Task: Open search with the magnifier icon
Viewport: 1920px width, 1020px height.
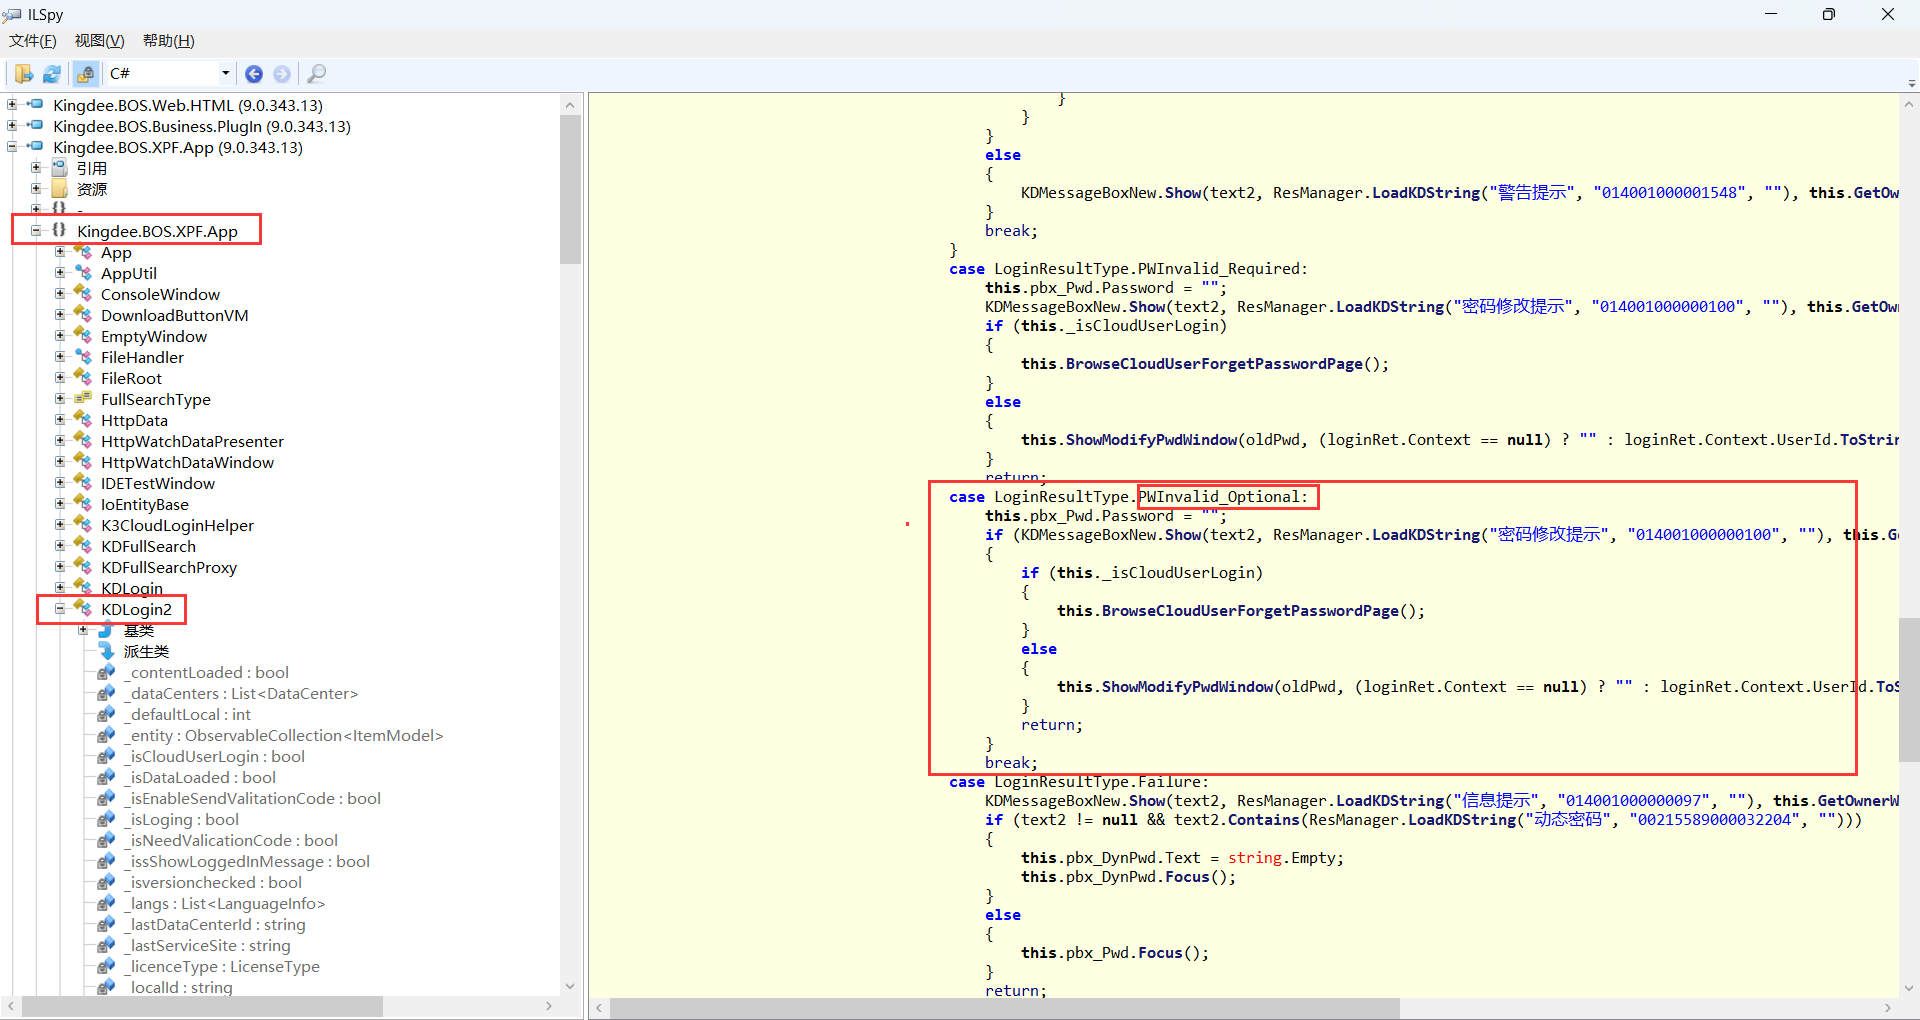Action: (317, 74)
